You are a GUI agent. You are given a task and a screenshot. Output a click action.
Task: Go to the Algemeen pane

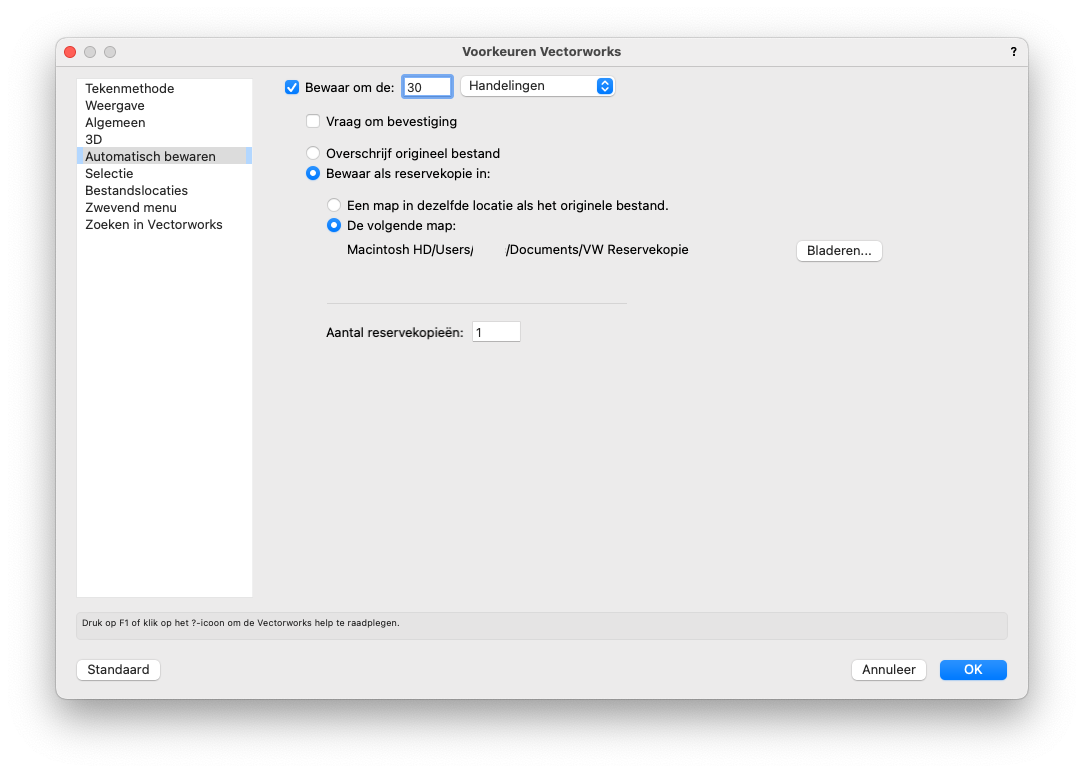pyautogui.click(x=165, y=122)
